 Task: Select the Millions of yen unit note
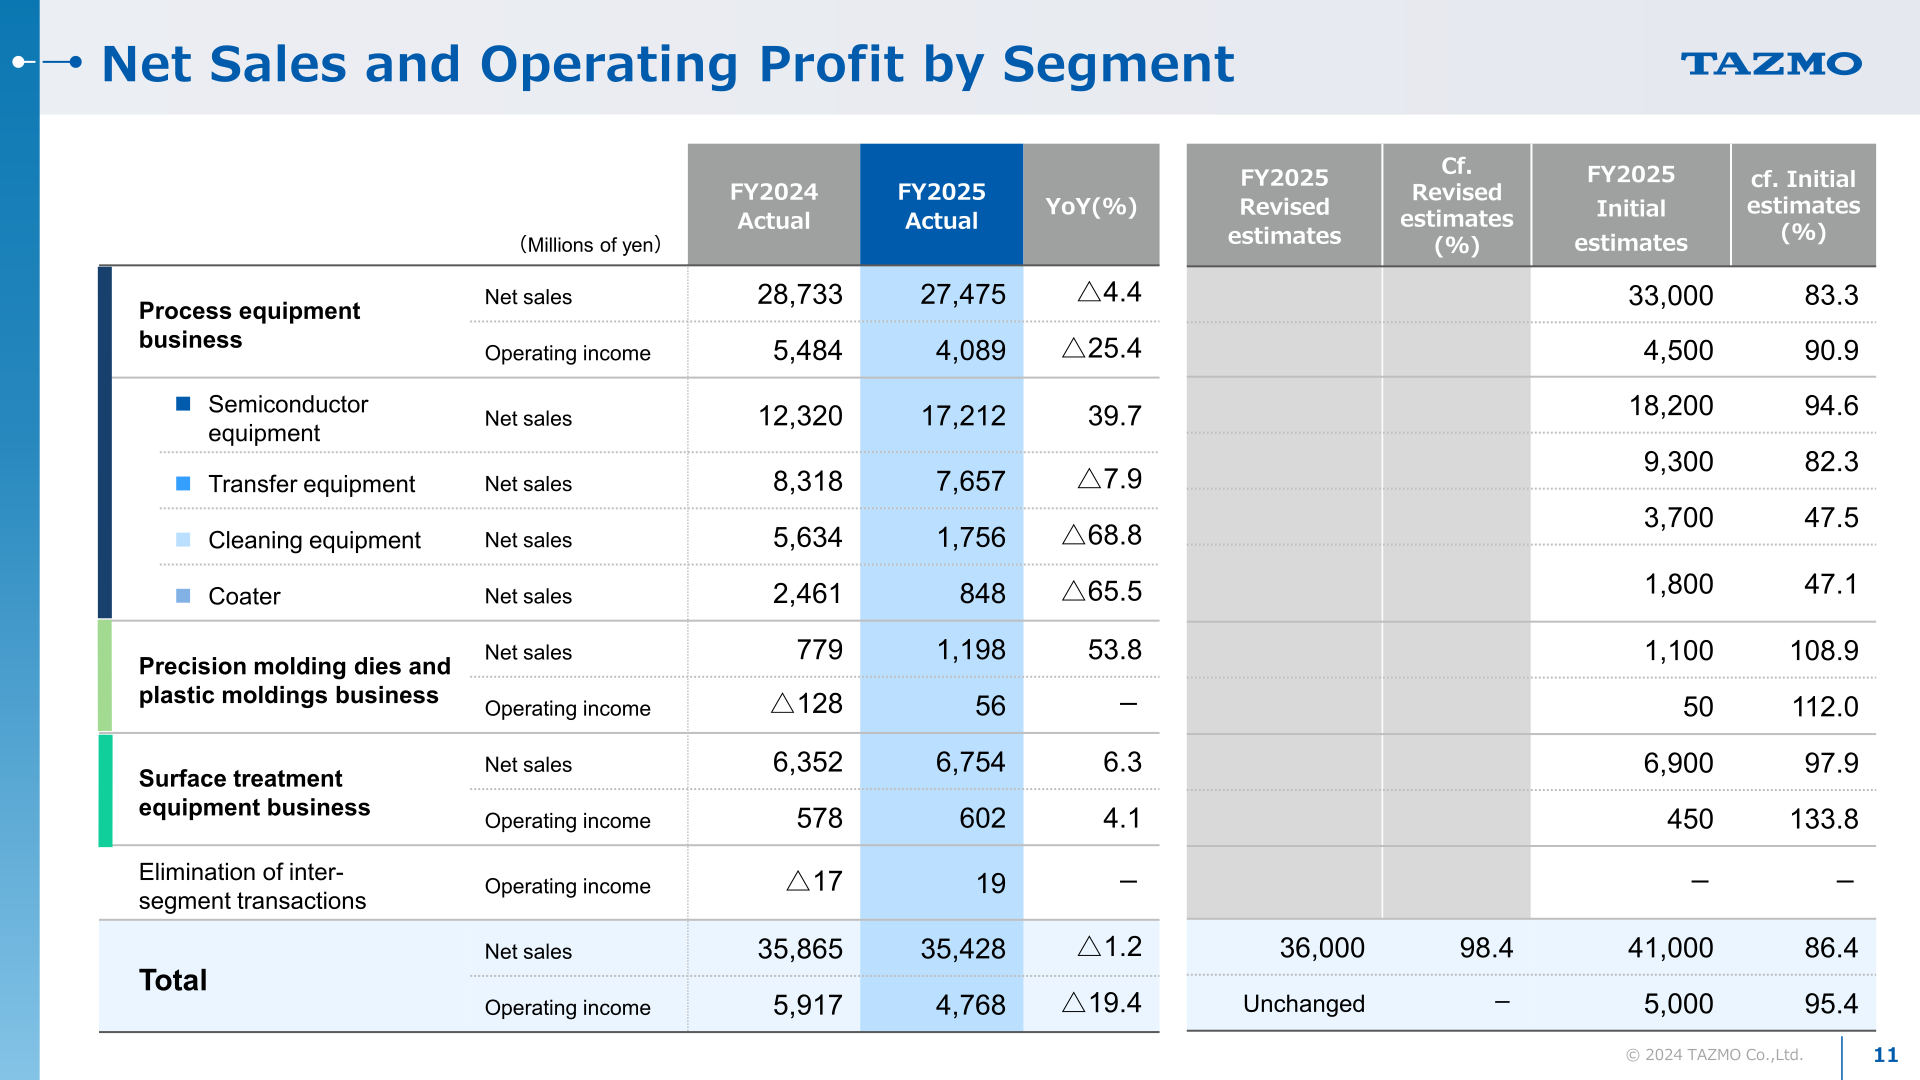[590, 245]
